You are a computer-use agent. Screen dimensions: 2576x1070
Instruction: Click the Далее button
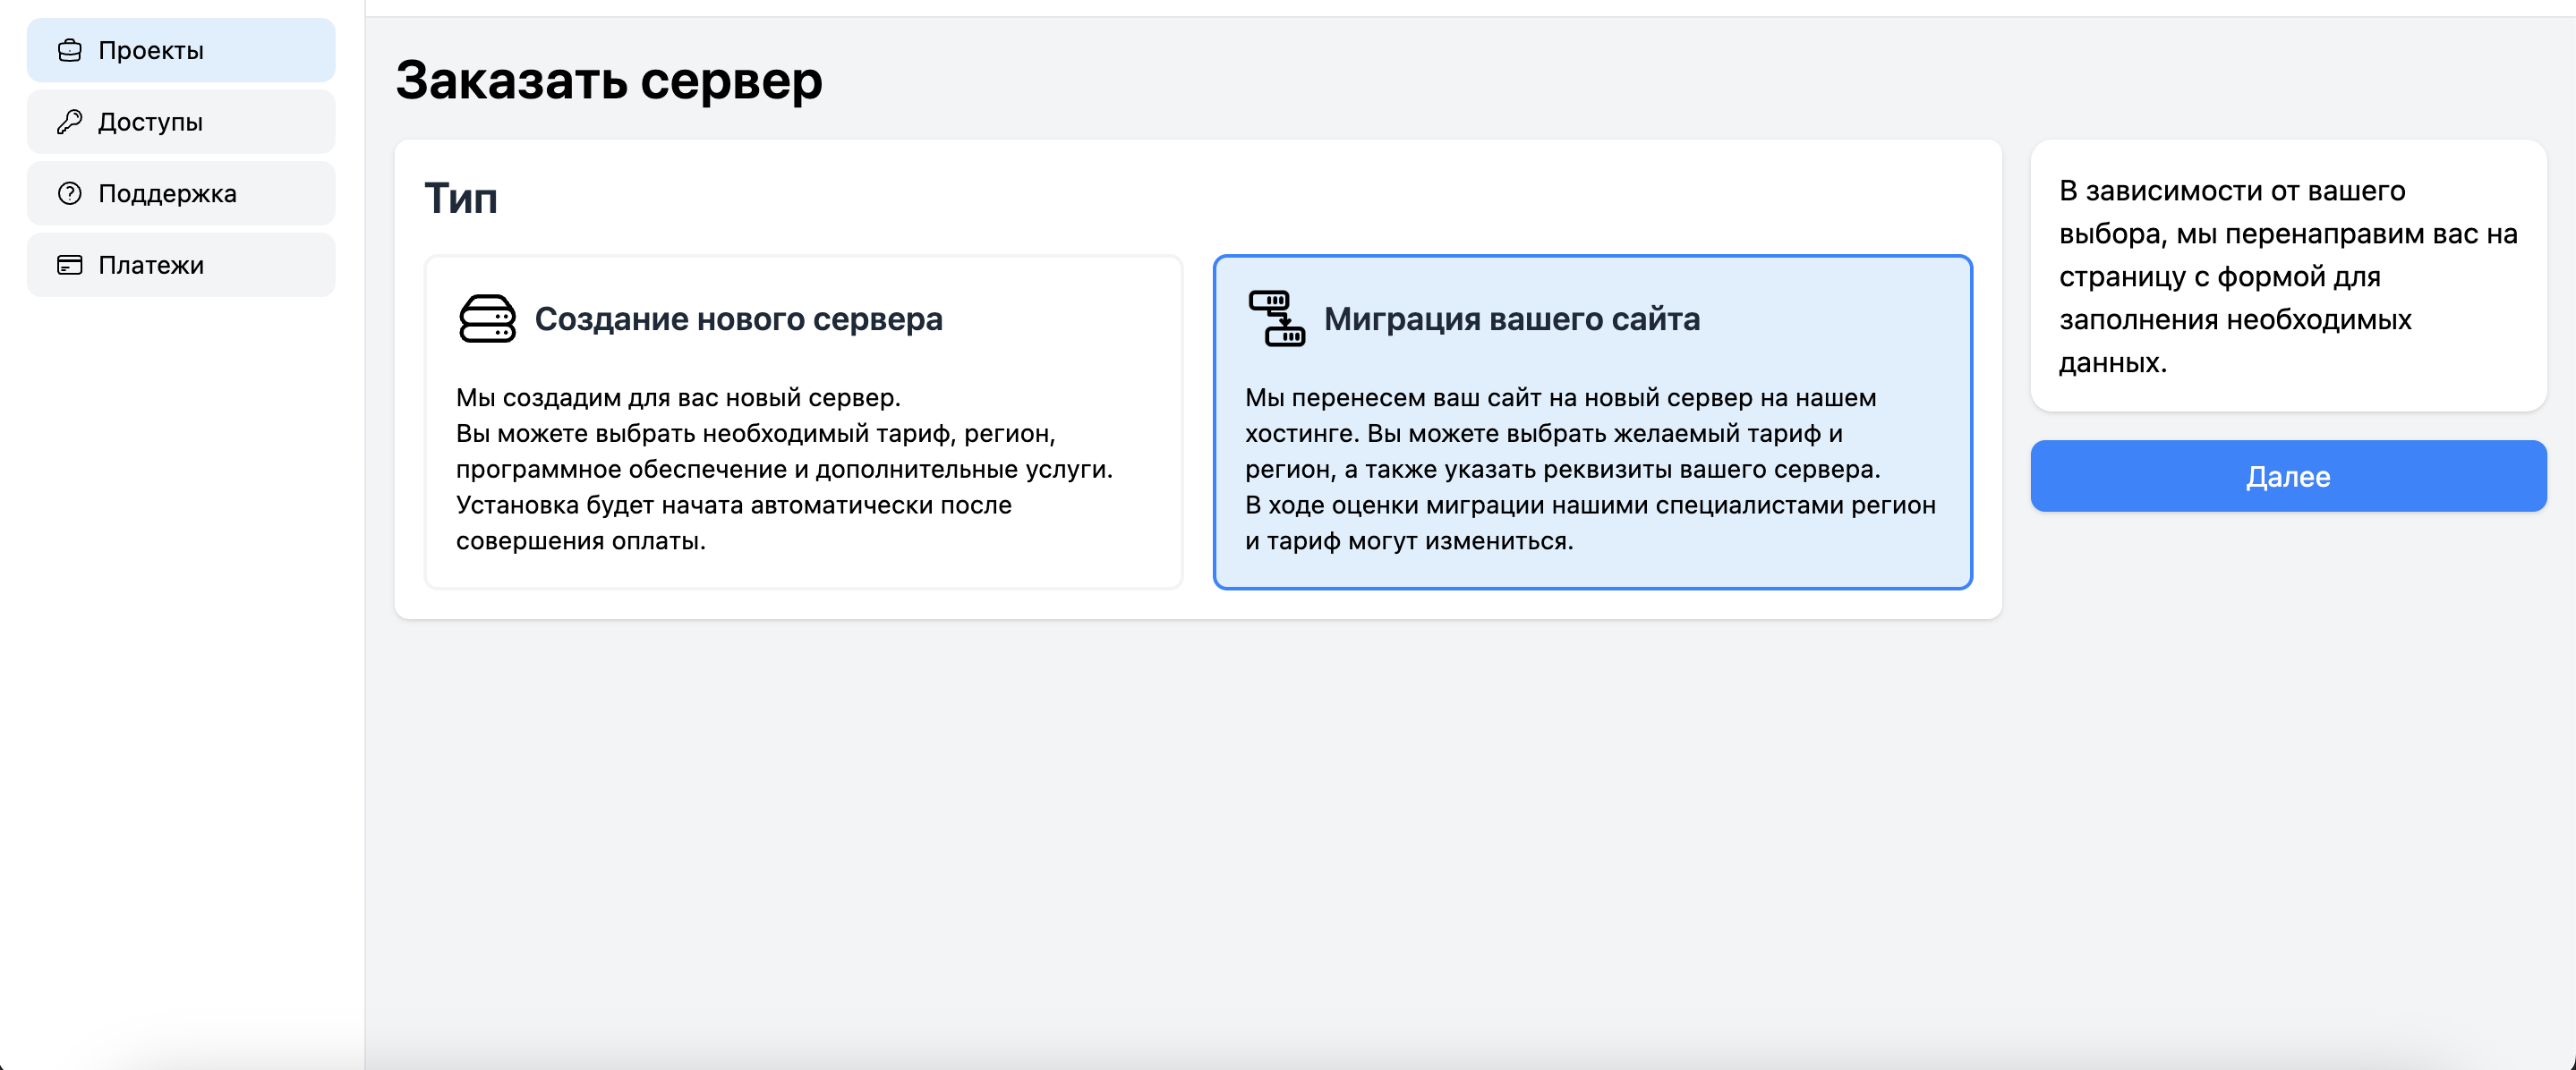coord(2288,476)
